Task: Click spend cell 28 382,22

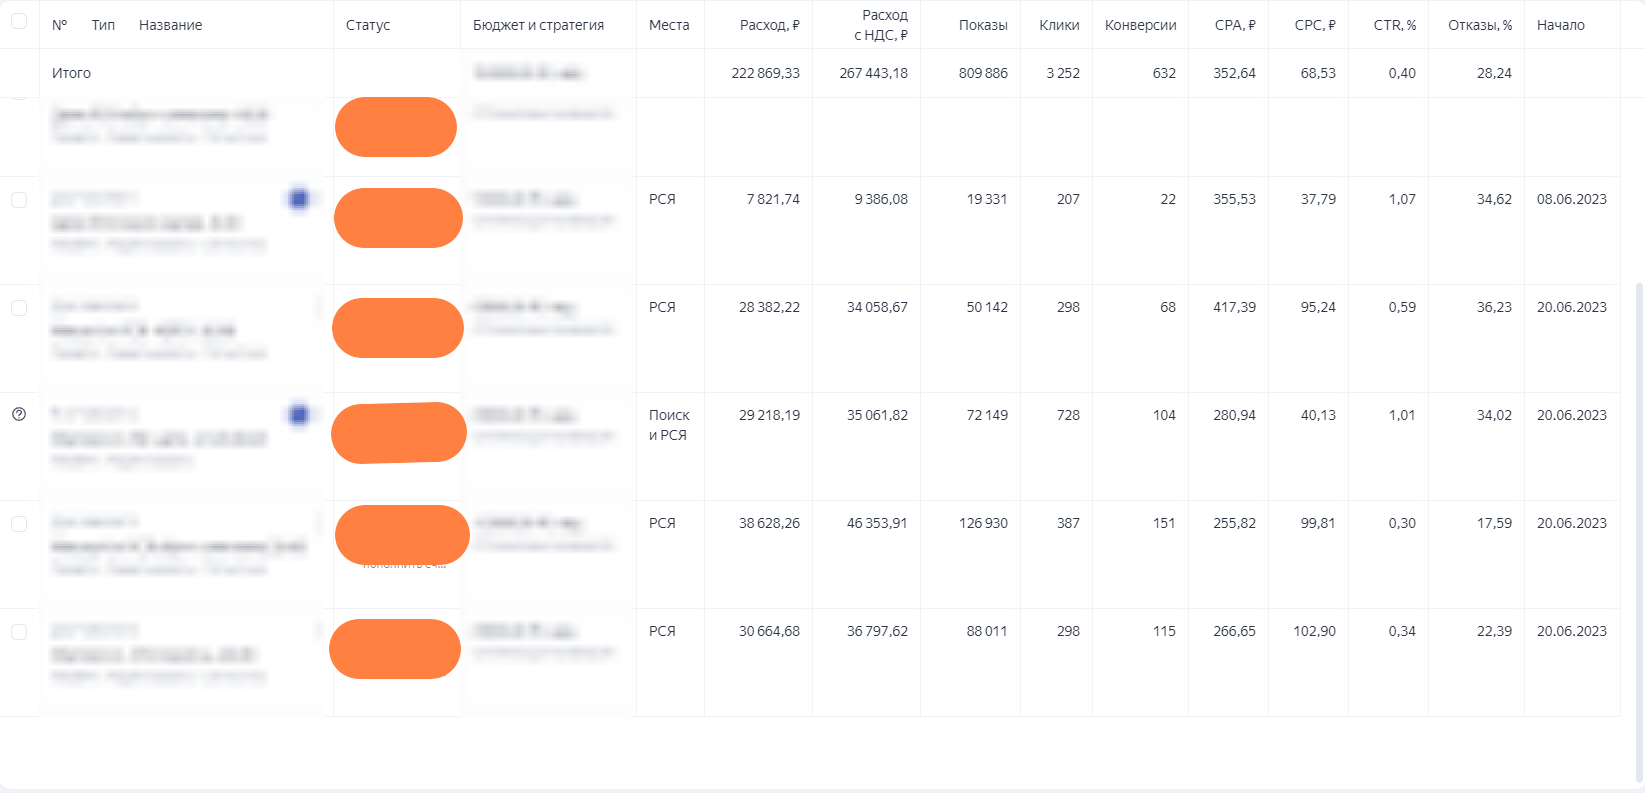Action: click(x=769, y=307)
